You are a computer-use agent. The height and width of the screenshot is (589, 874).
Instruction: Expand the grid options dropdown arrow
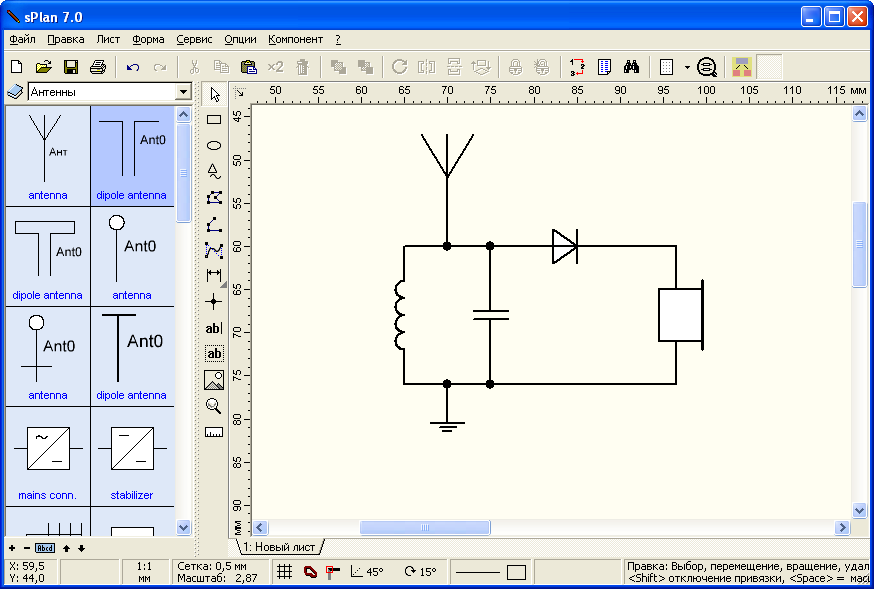tap(687, 67)
